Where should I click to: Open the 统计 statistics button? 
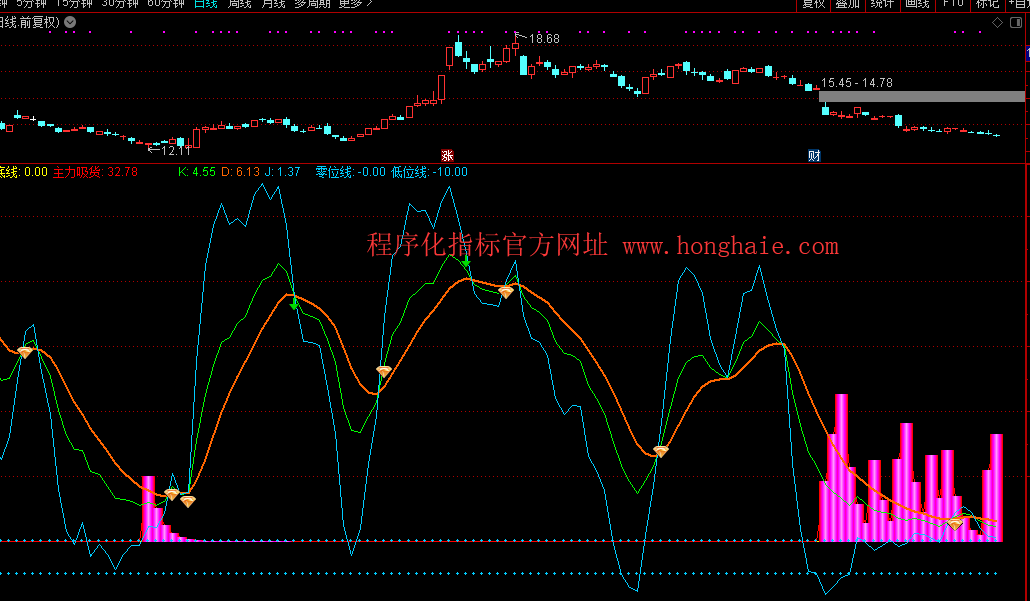[x=882, y=4]
